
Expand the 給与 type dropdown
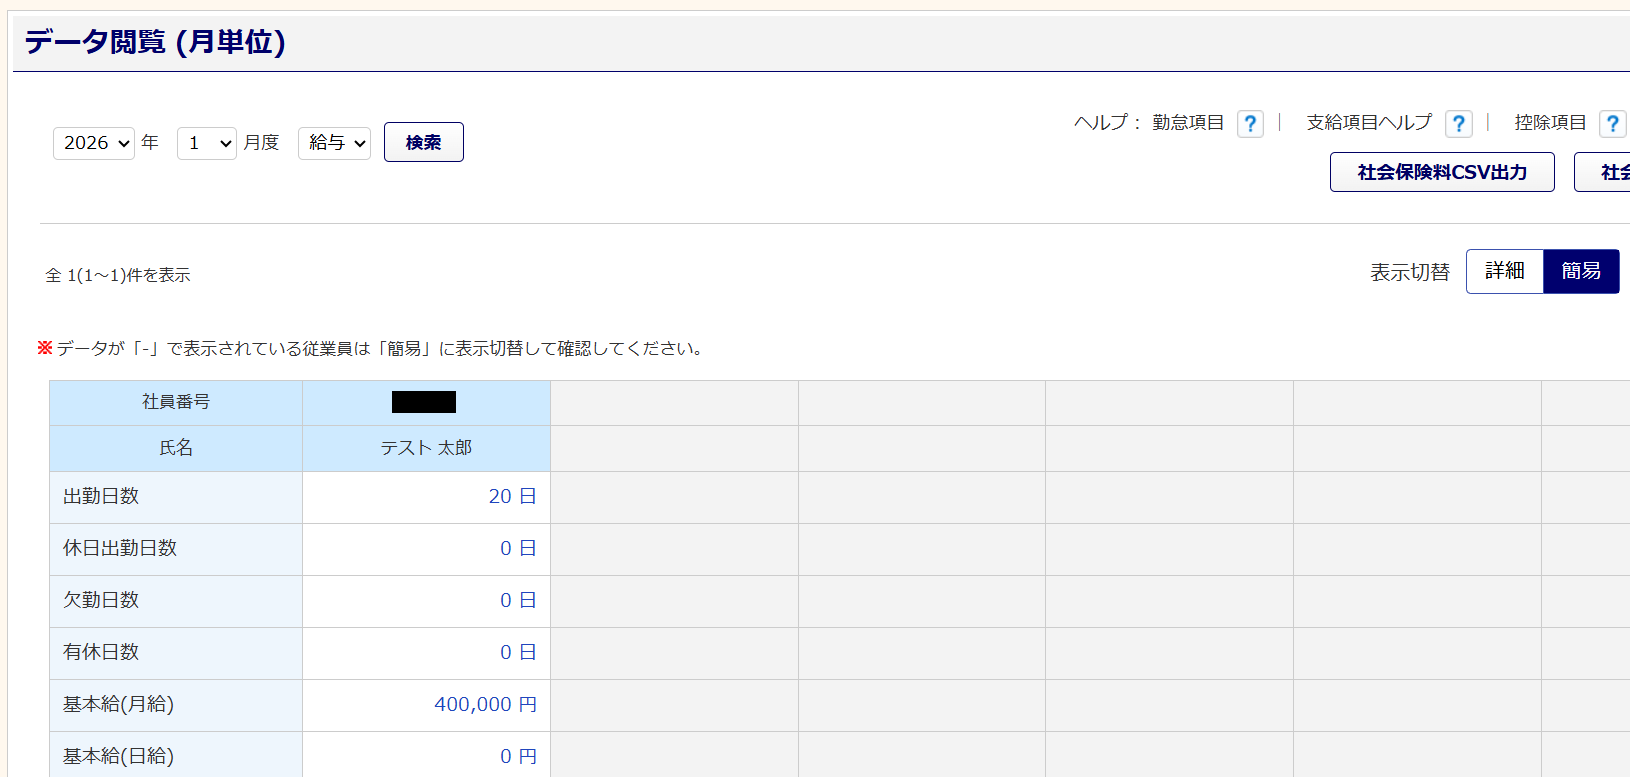click(x=334, y=143)
